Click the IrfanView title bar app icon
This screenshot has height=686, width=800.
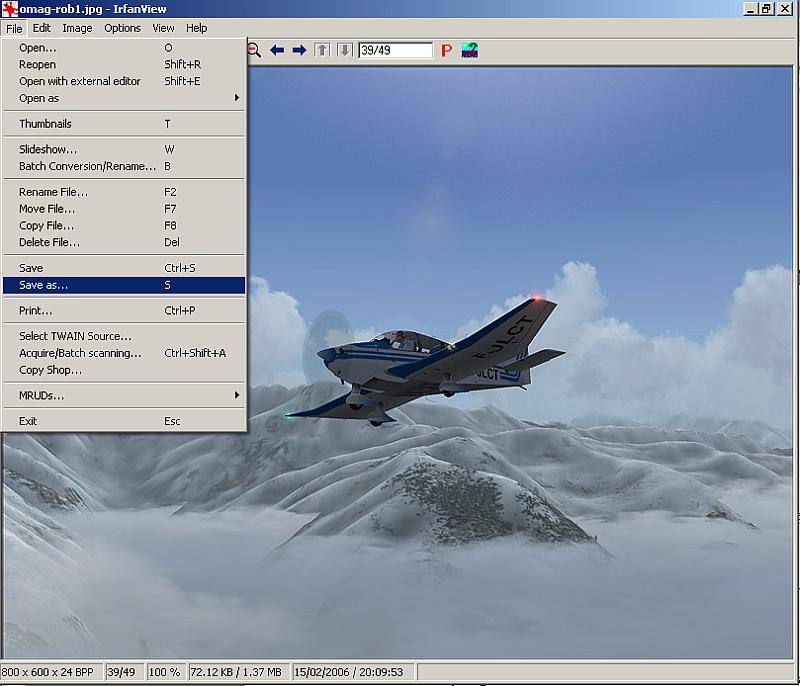(x=9, y=9)
